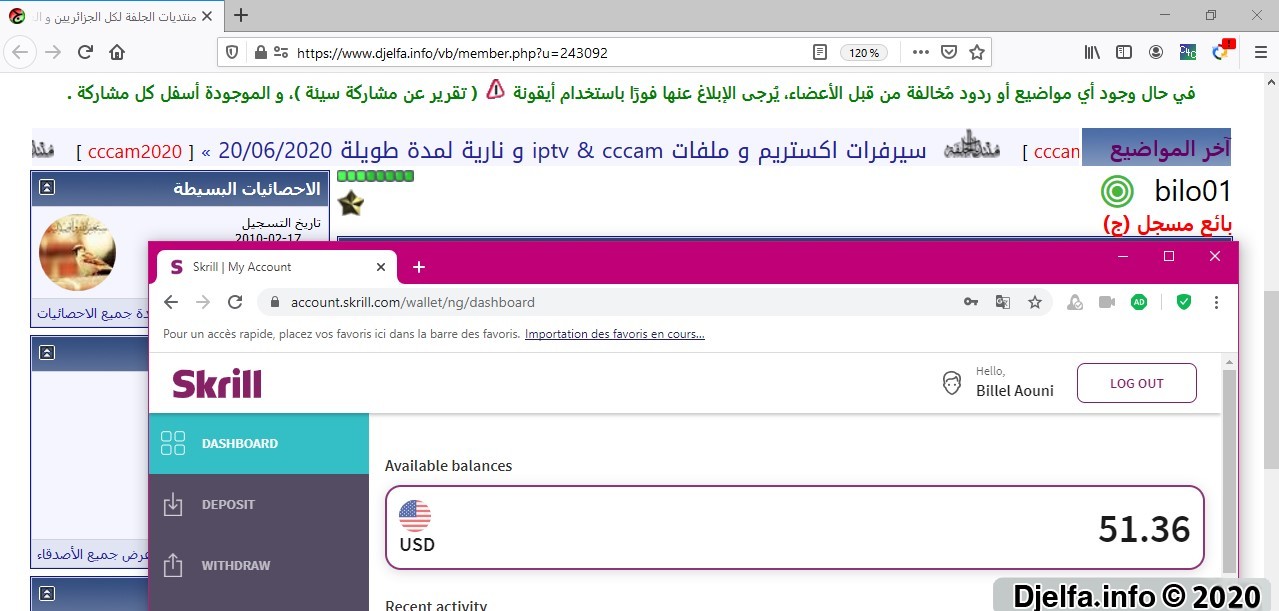This screenshot has width=1279, height=611.
Task: Click the 120 % zoom indicator in Firefox
Action: pos(863,53)
